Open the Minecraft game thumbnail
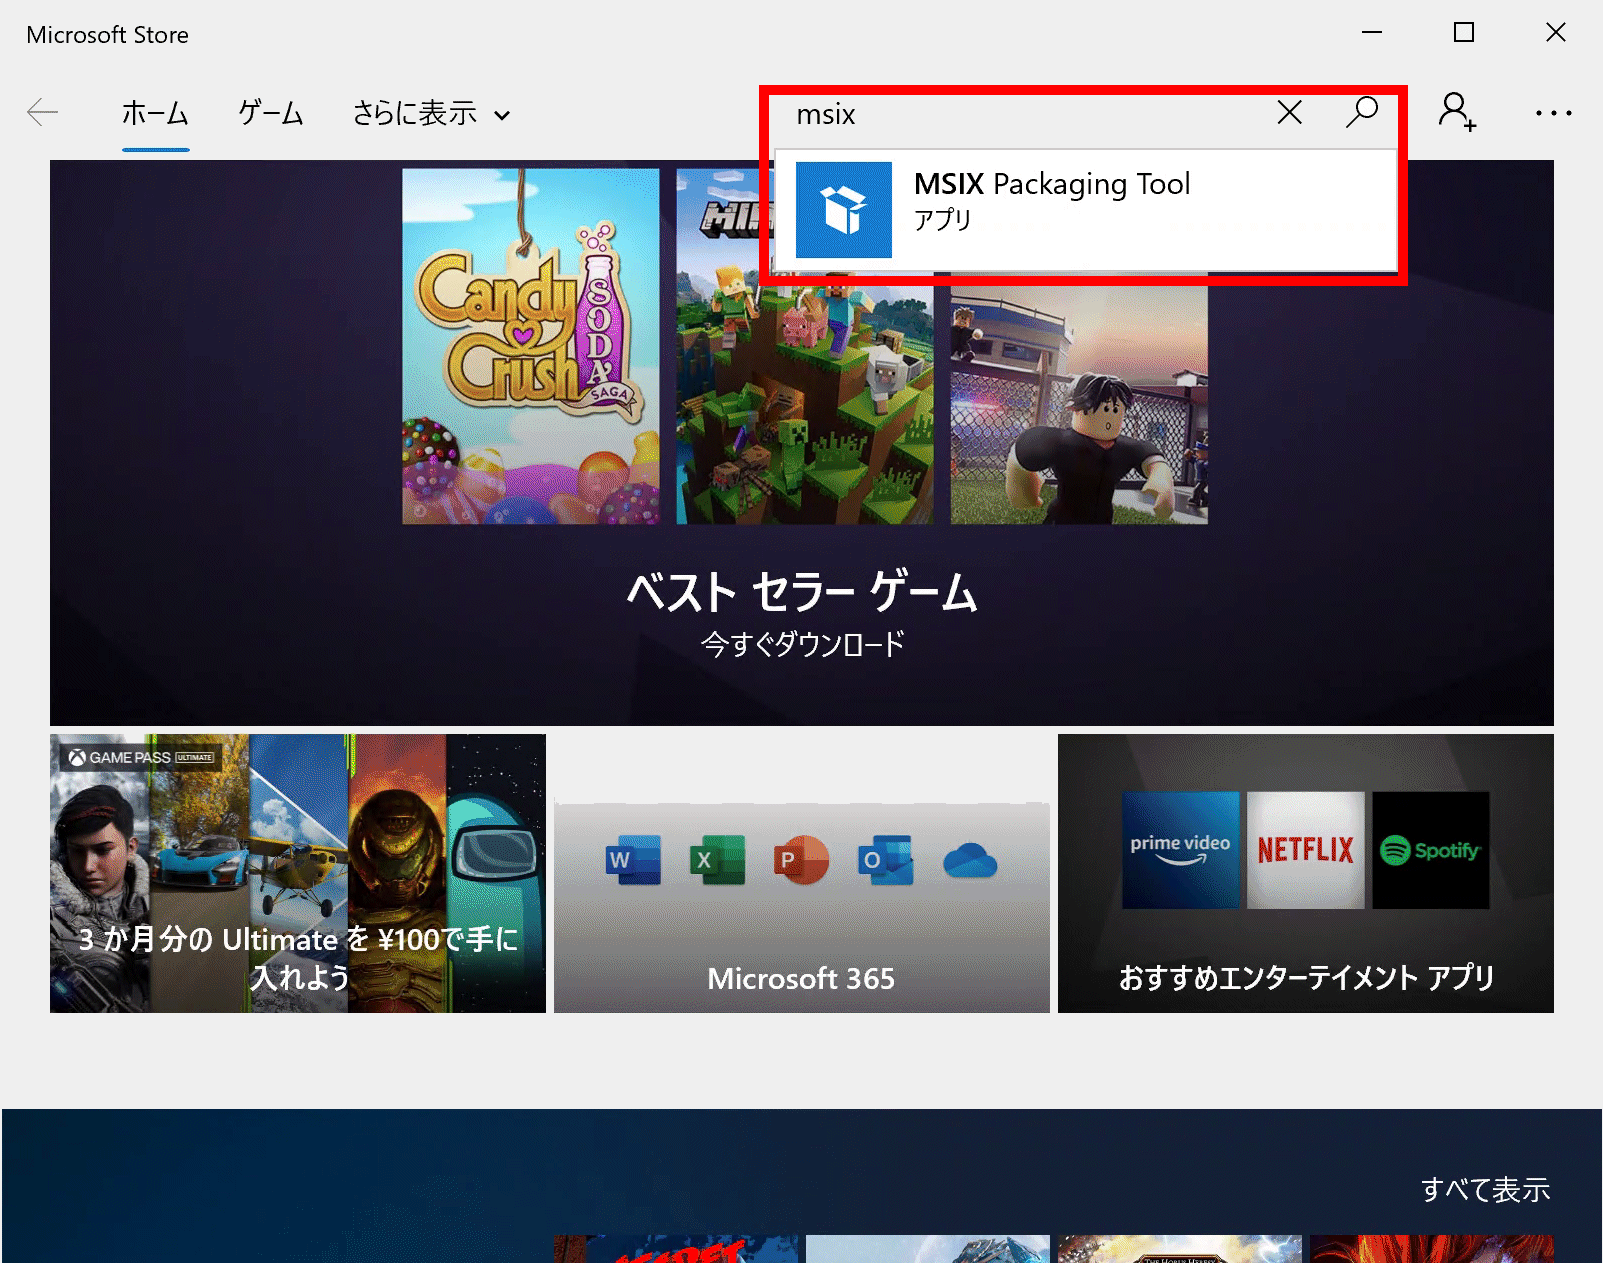Image resolution: width=1603 pixels, height=1263 pixels. (x=805, y=400)
